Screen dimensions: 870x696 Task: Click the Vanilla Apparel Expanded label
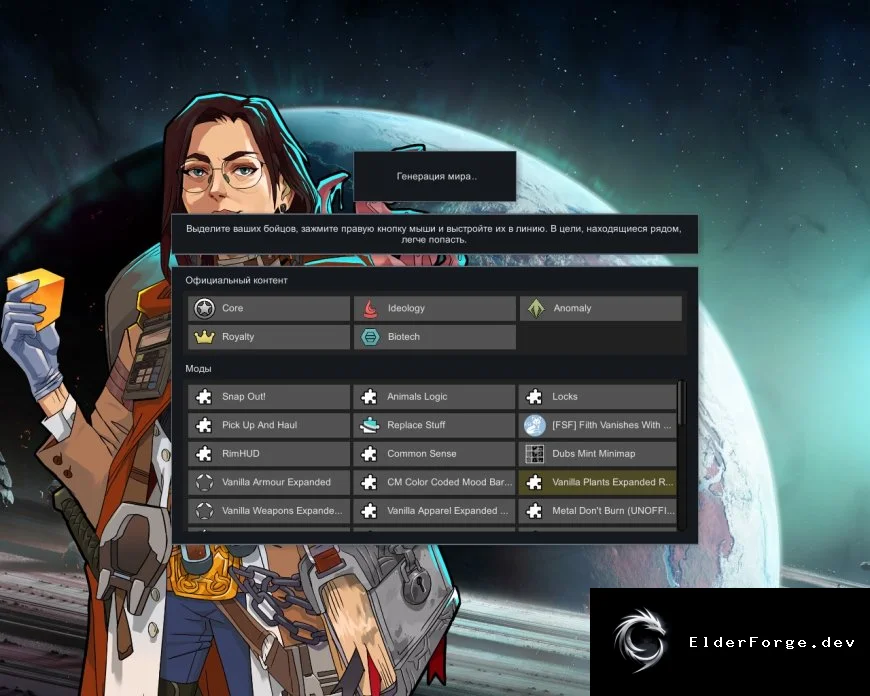coord(447,511)
